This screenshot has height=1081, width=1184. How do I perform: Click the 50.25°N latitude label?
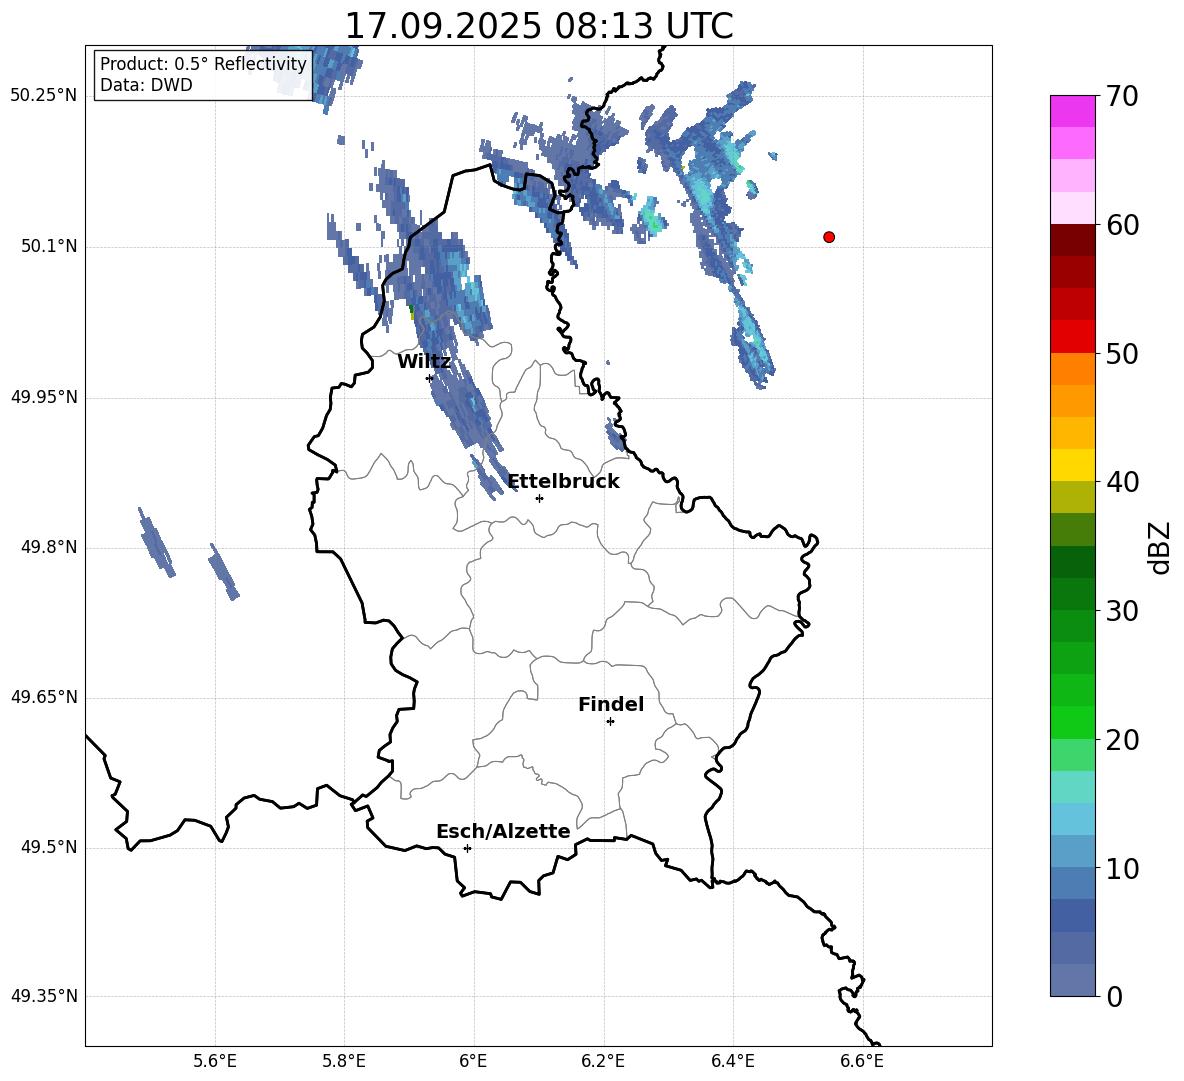pos(44,96)
